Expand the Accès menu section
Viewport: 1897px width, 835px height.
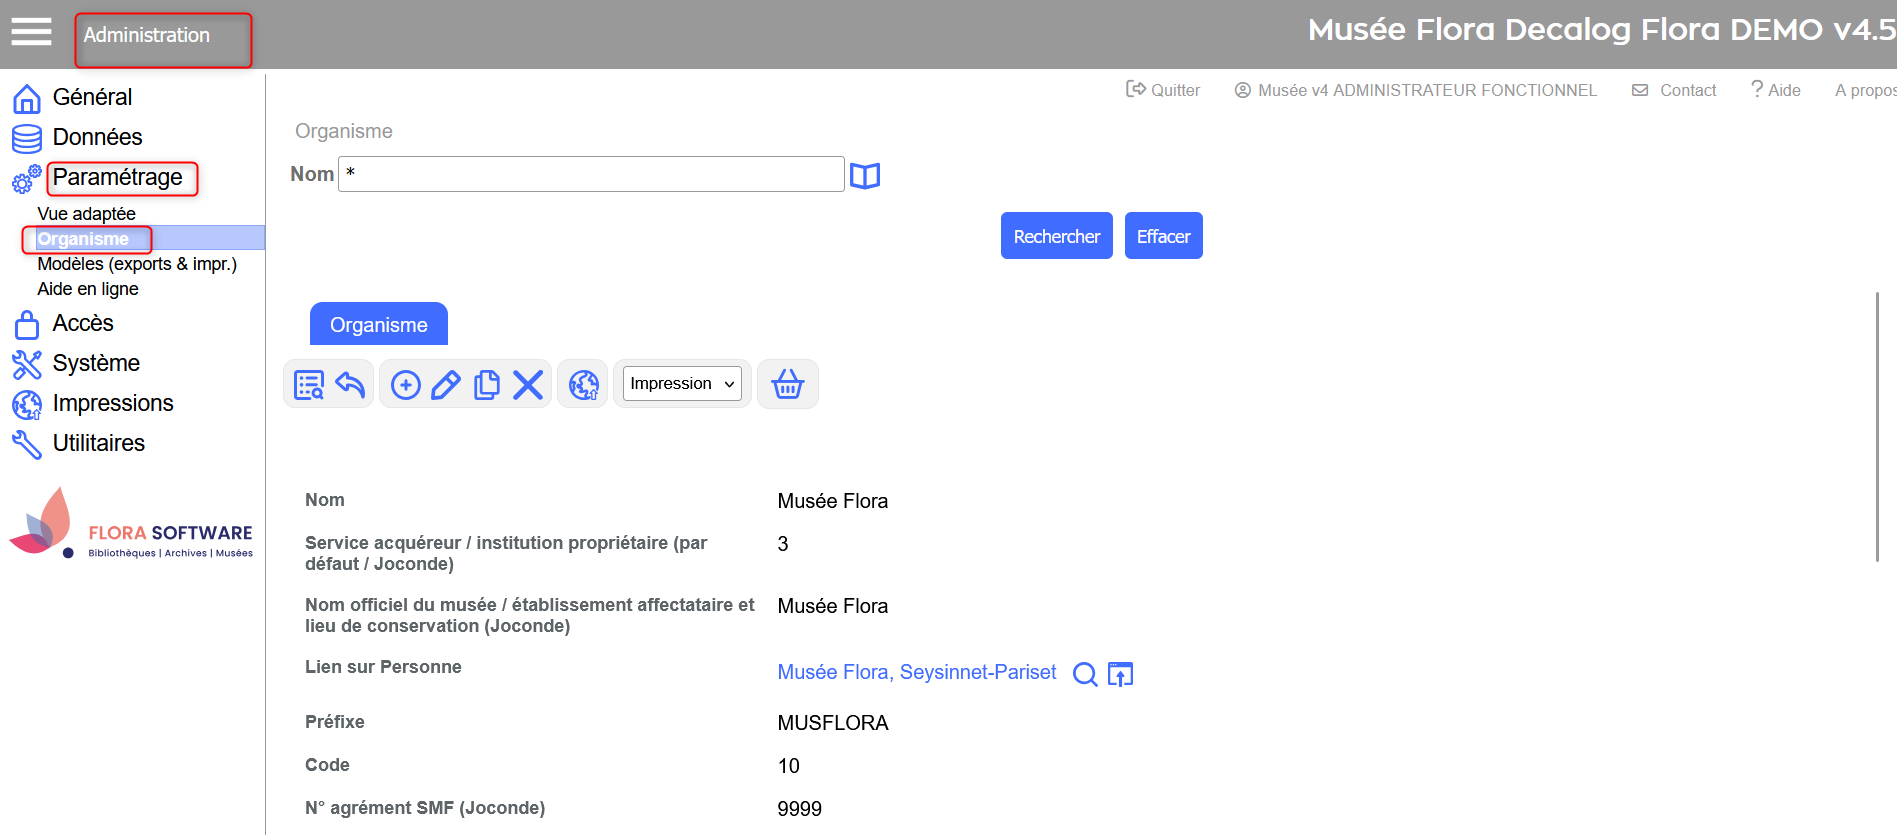[83, 324]
